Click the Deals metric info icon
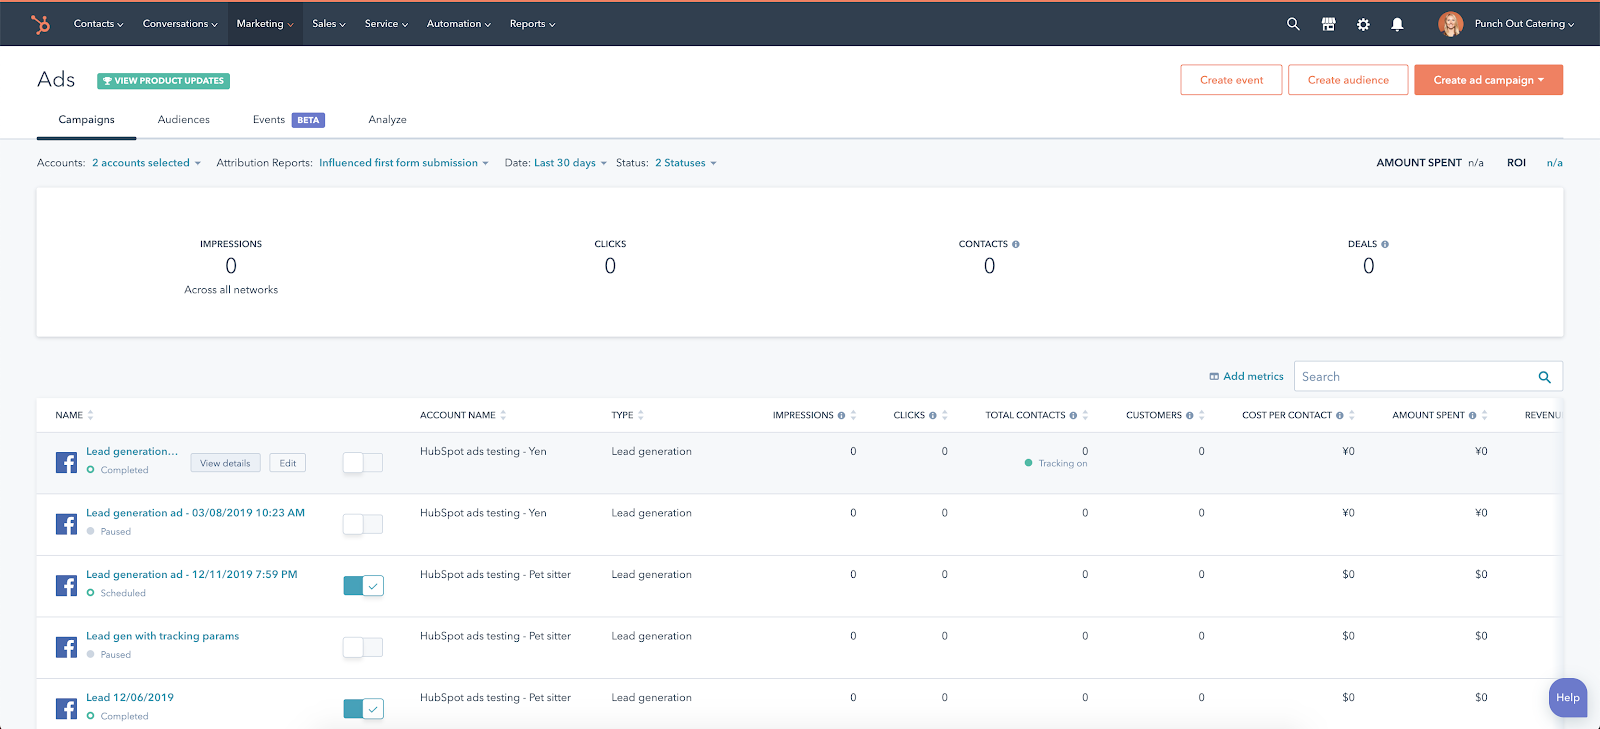The image size is (1600, 729). tap(1385, 244)
